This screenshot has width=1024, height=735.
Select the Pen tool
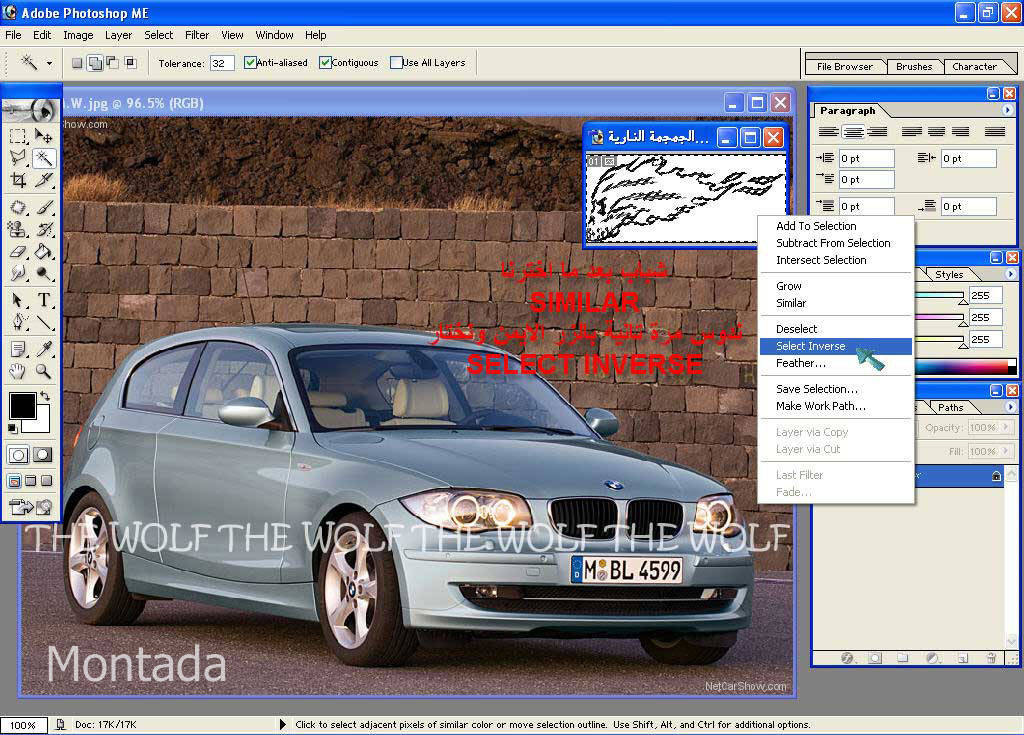click(x=18, y=322)
